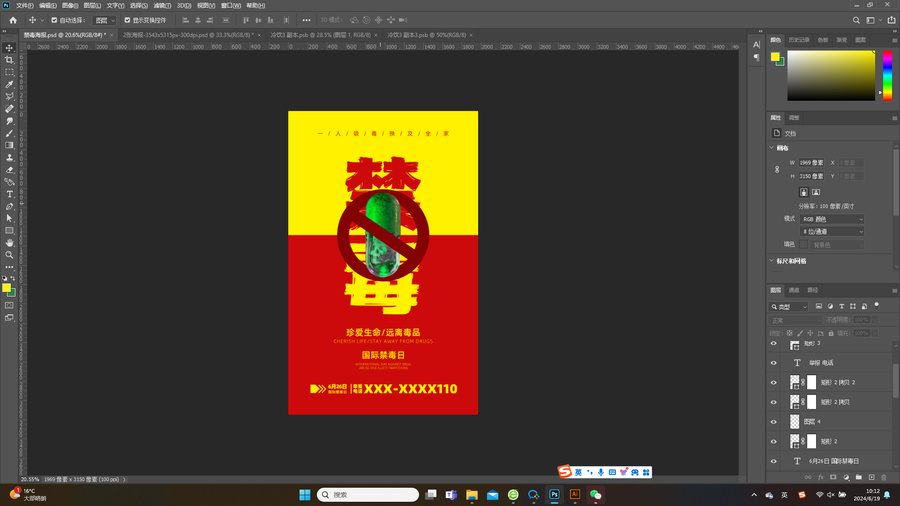
Task: Select the Gradient tool
Action: click(x=9, y=145)
